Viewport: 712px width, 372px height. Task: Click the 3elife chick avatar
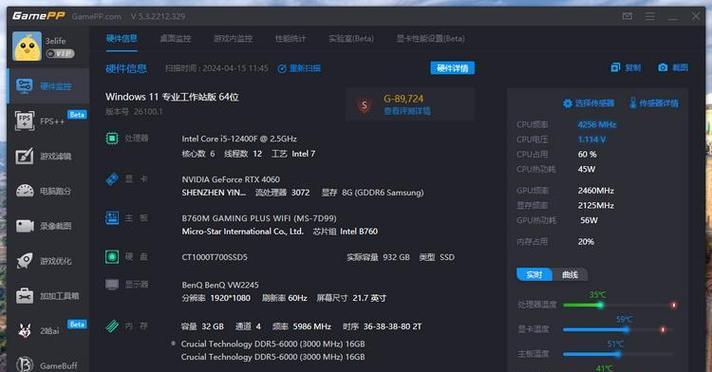tap(27, 47)
